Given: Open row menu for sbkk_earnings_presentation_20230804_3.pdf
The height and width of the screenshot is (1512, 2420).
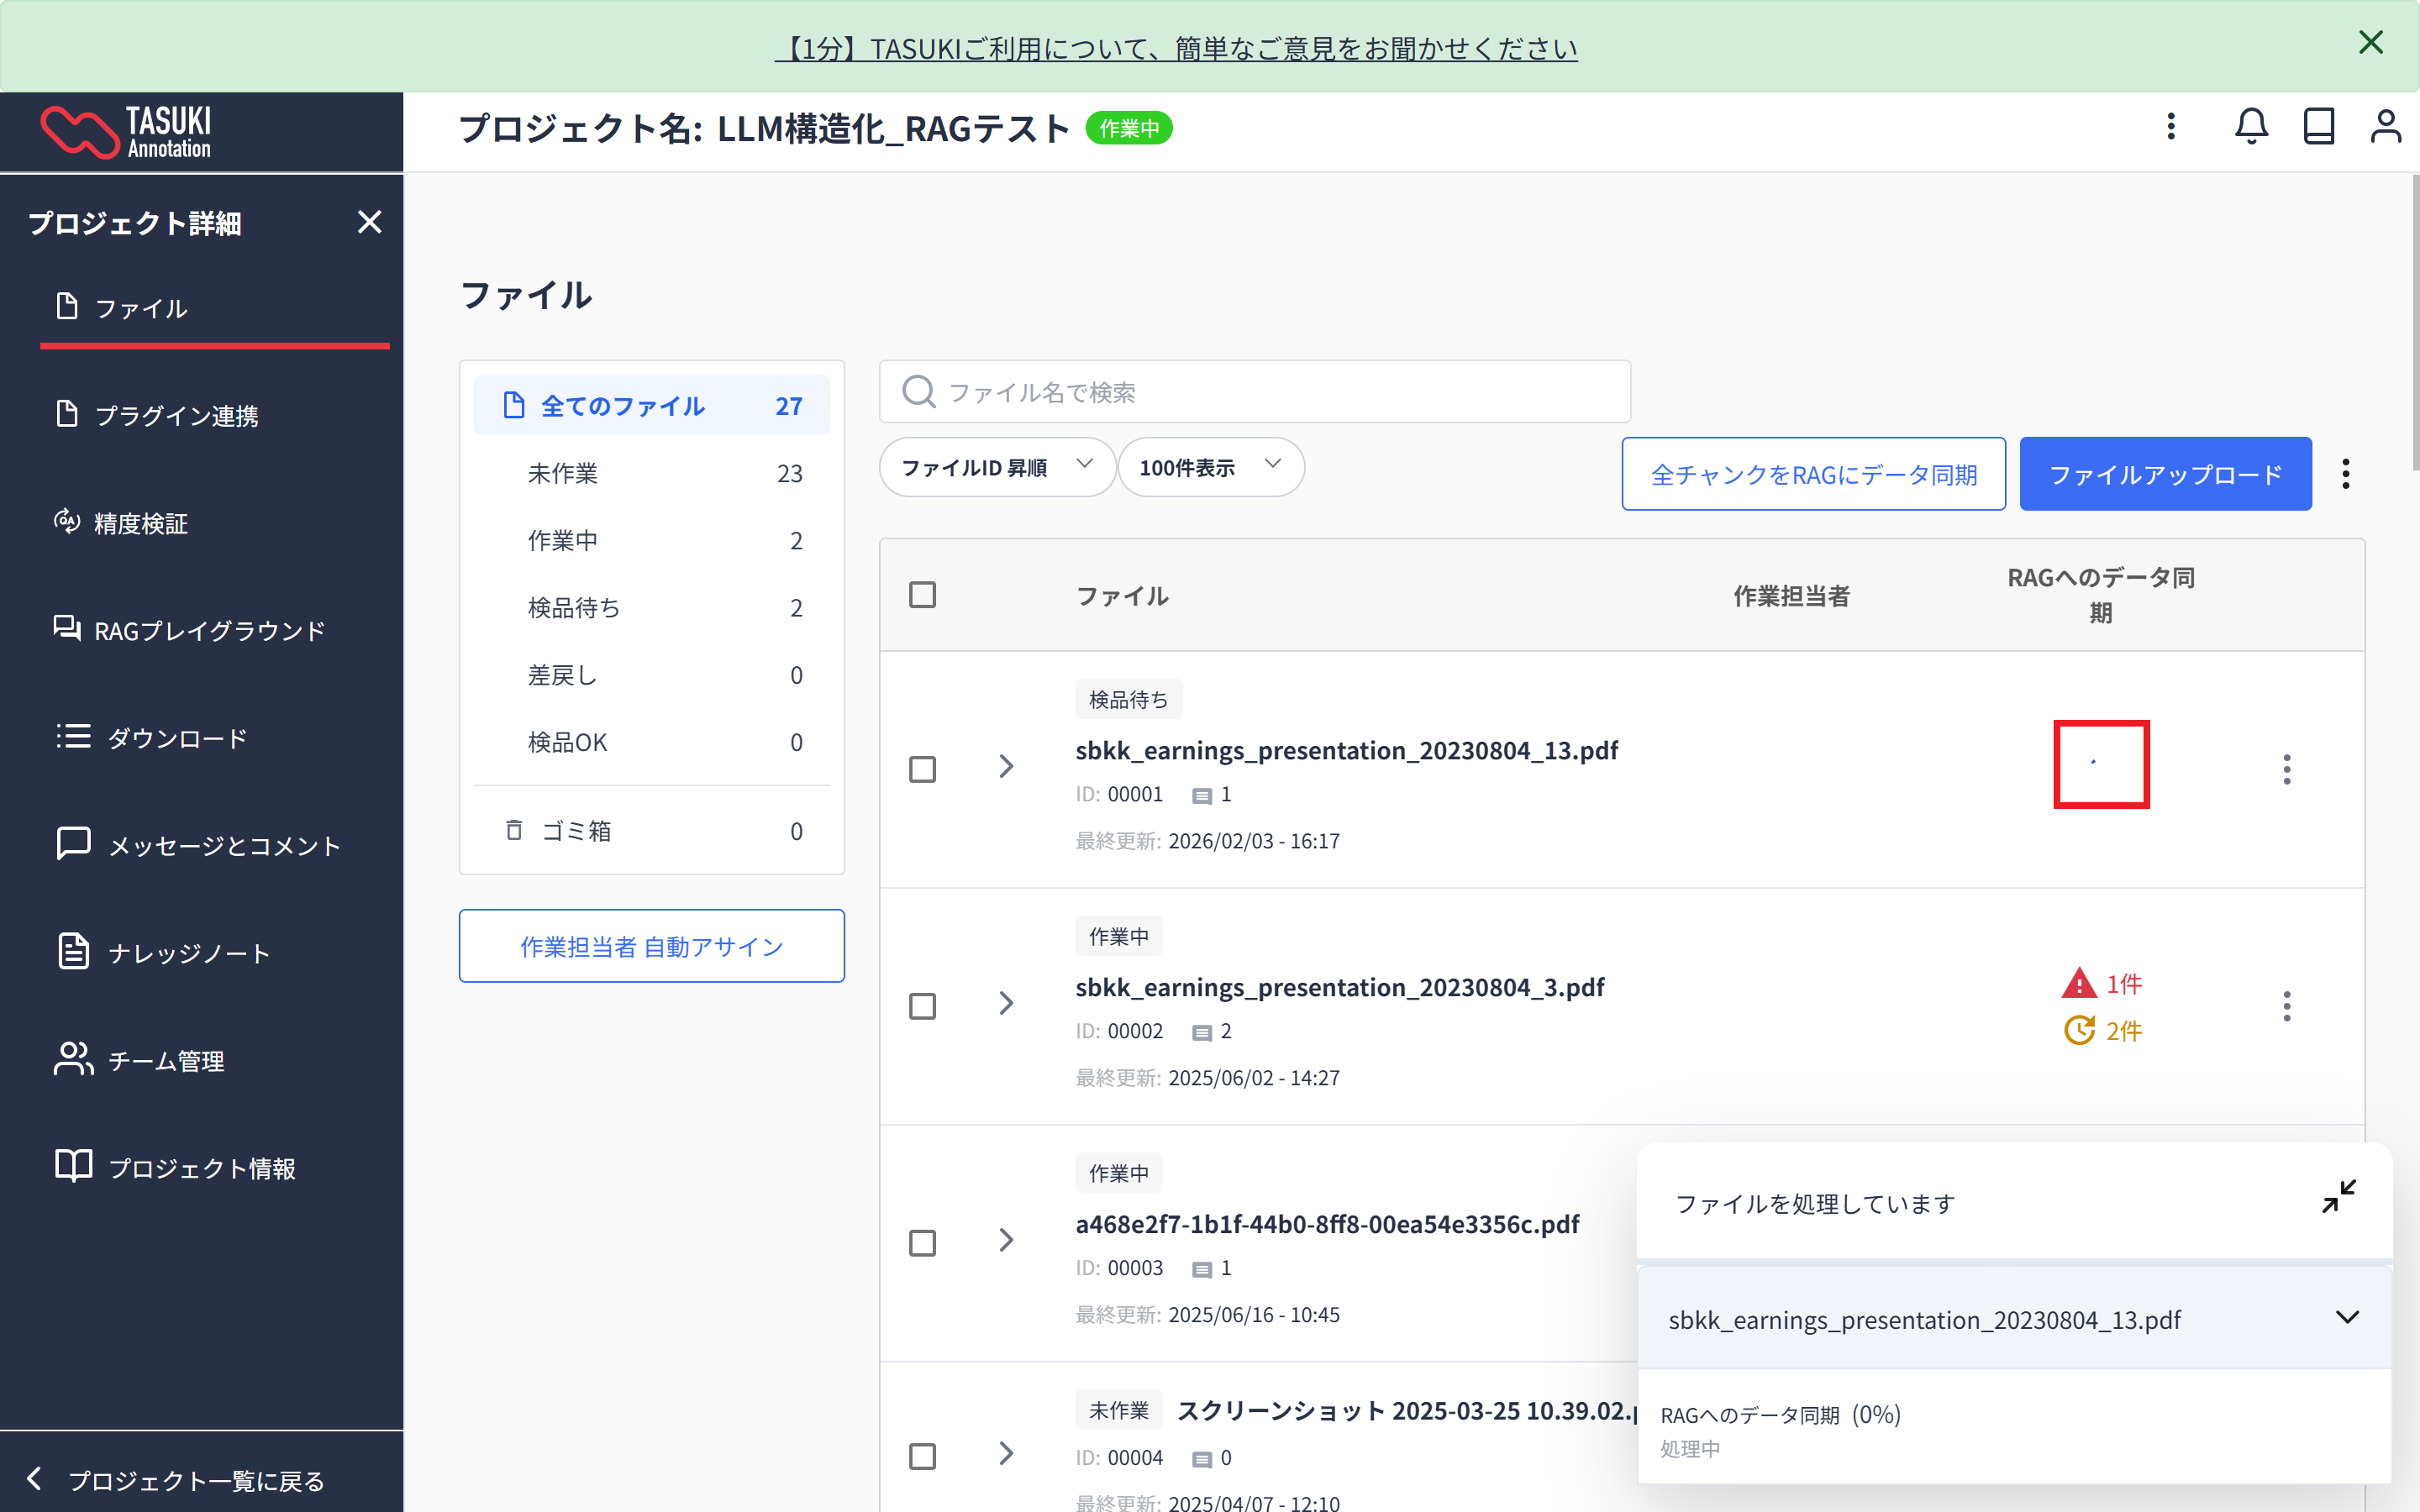Looking at the screenshot, I should [x=2286, y=1006].
